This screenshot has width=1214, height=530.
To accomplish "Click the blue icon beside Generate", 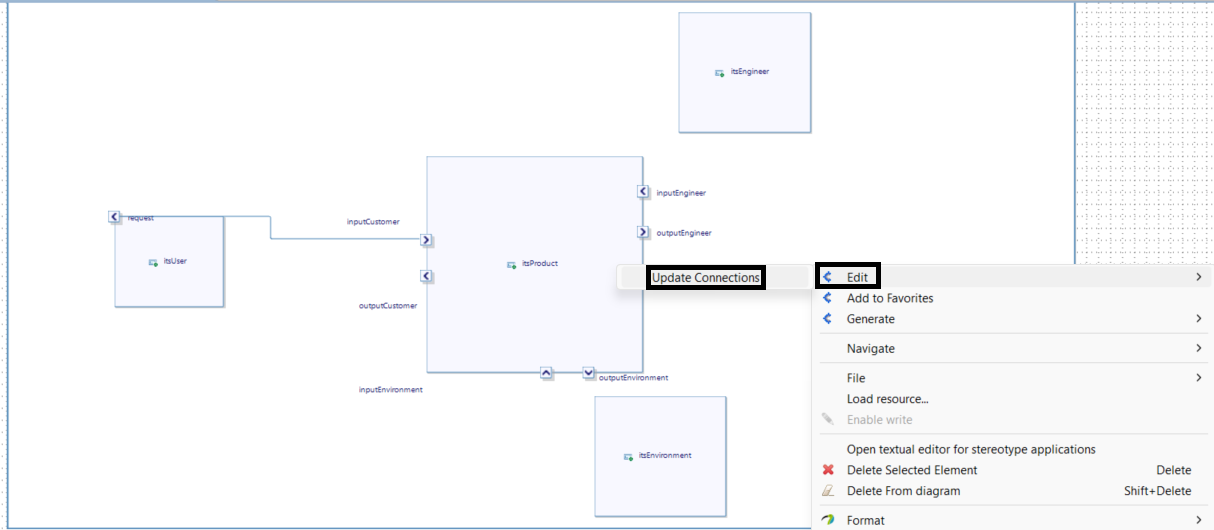I will point(827,319).
